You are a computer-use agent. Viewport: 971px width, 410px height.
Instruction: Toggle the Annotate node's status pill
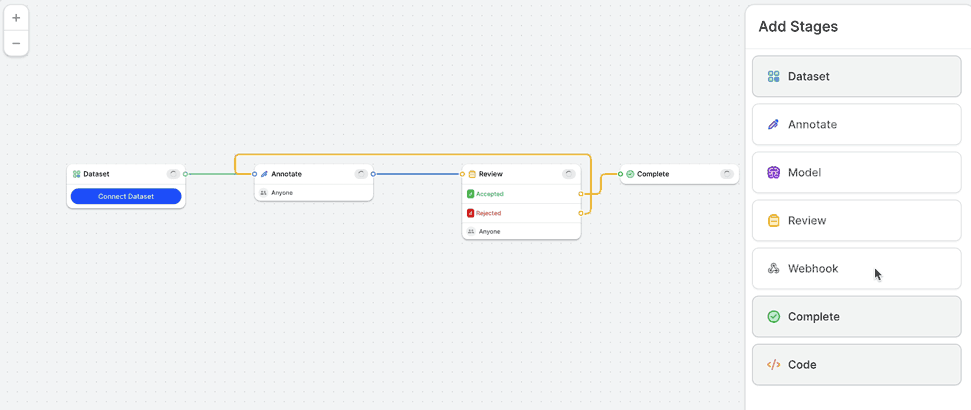[x=361, y=174]
